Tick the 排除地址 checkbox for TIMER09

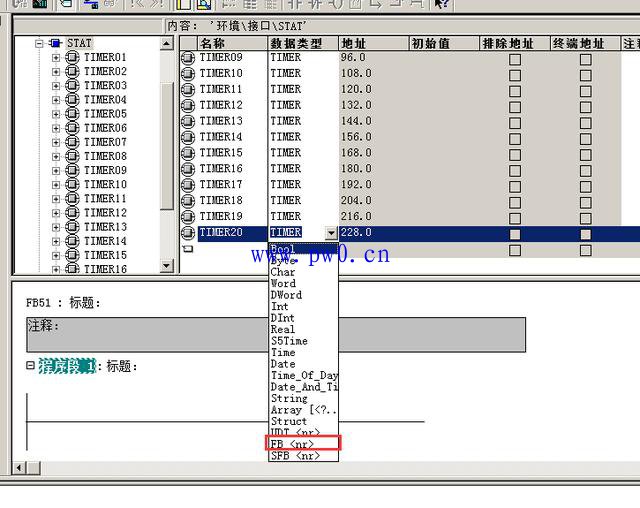point(515,60)
